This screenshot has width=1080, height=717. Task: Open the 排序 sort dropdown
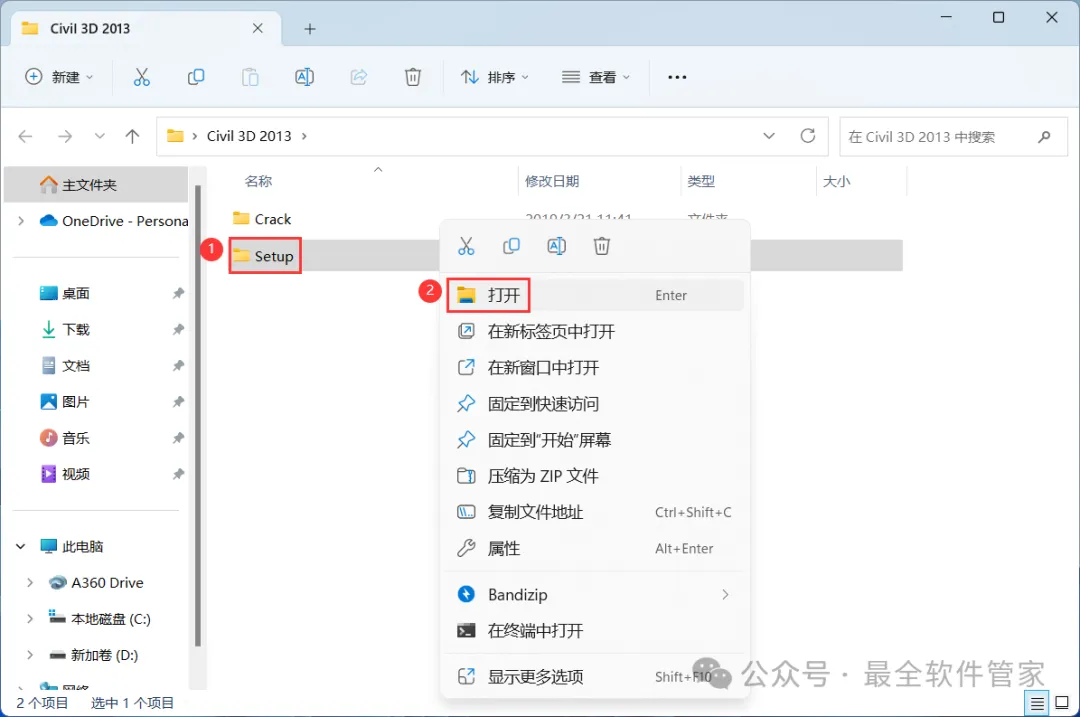click(495, 77)
